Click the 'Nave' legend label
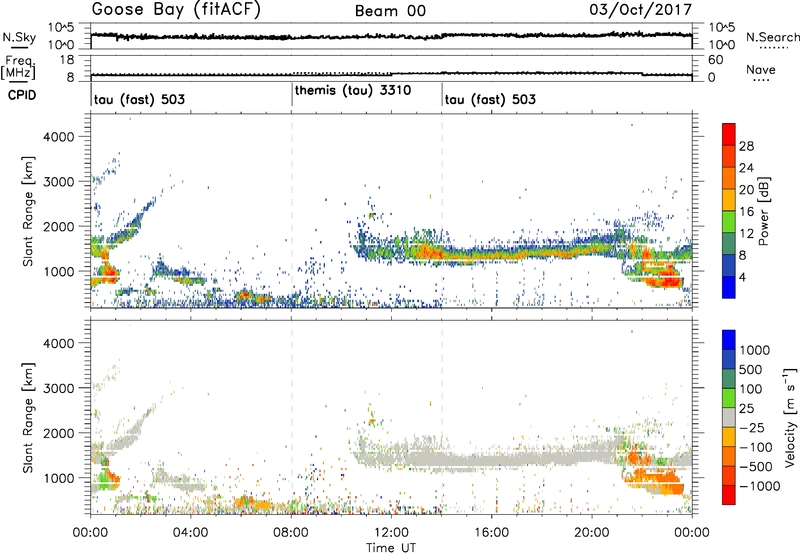The width and height of the screenshot is (800, 554). coord(760,70)
